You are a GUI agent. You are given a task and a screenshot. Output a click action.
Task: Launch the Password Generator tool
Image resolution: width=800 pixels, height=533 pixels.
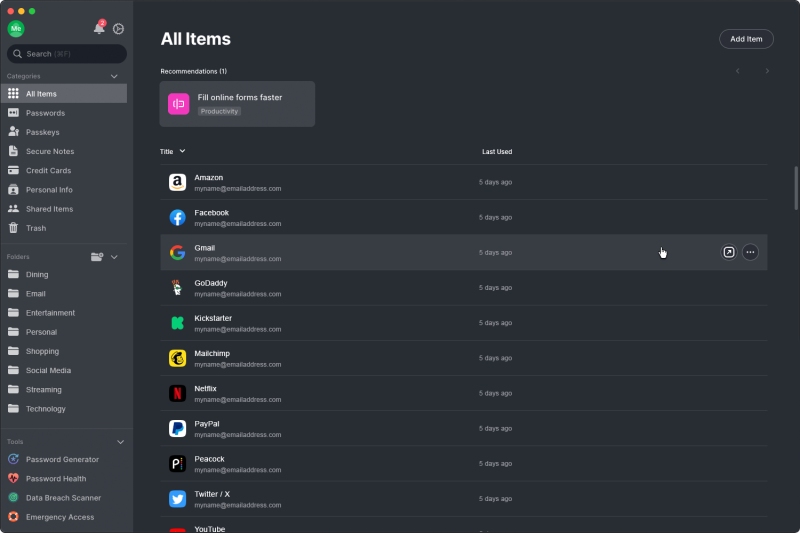pos(64,460)
